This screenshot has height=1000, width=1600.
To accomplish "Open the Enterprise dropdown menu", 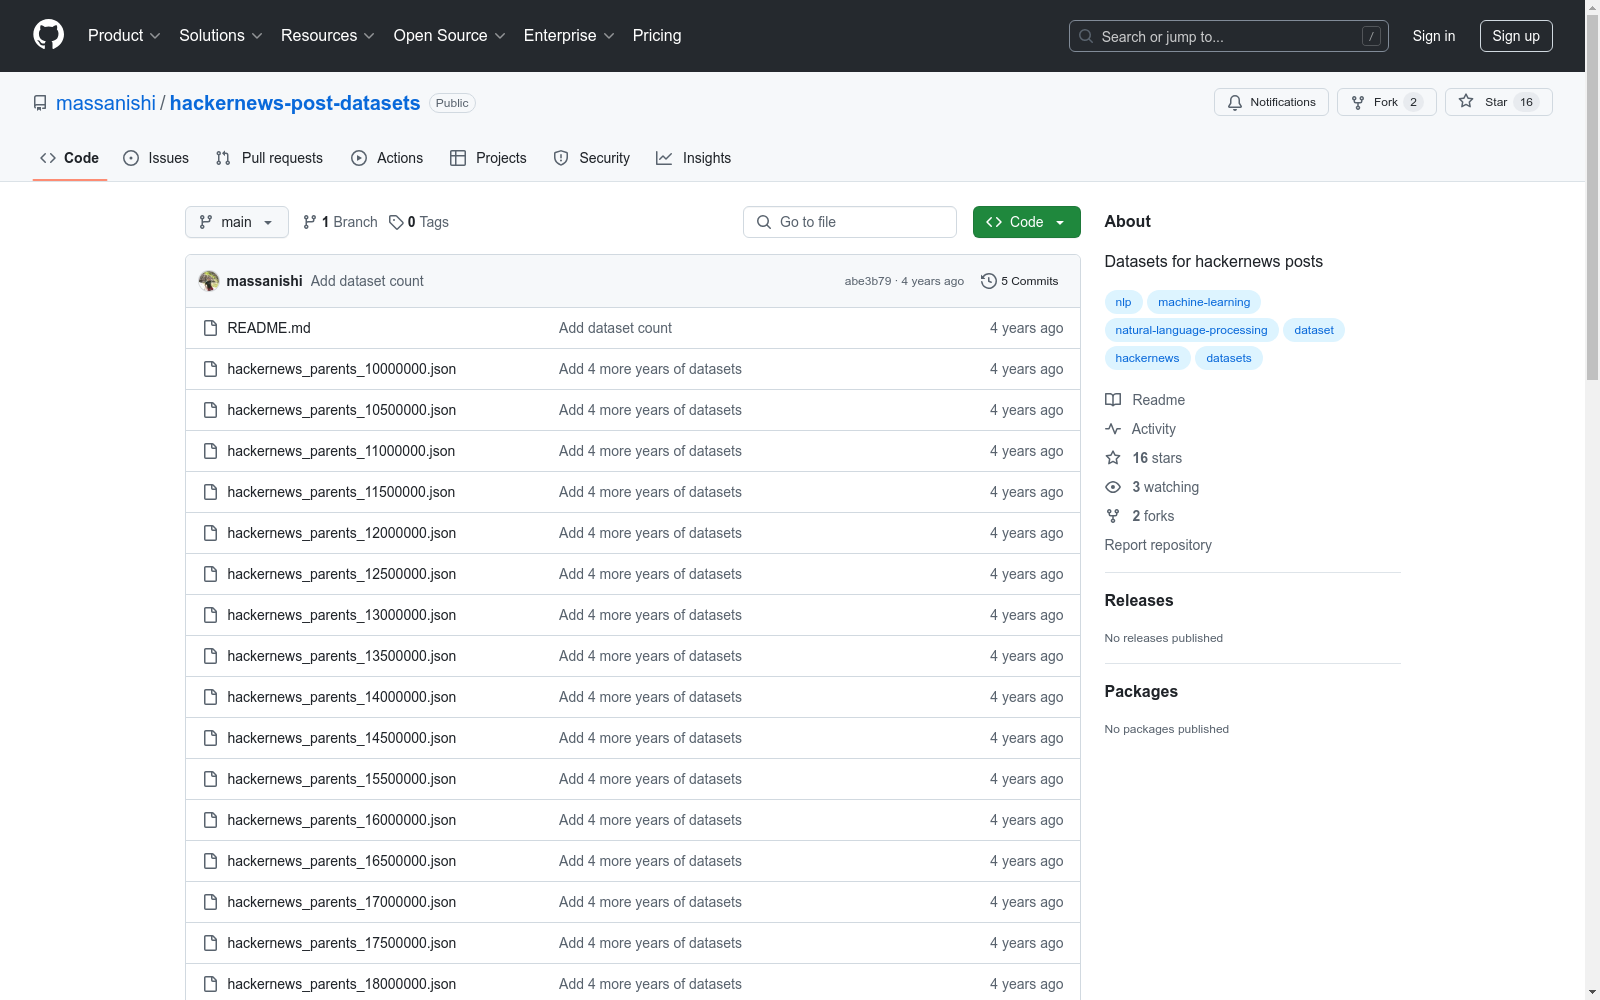I will pyautogui.click(x=569, y=36).
